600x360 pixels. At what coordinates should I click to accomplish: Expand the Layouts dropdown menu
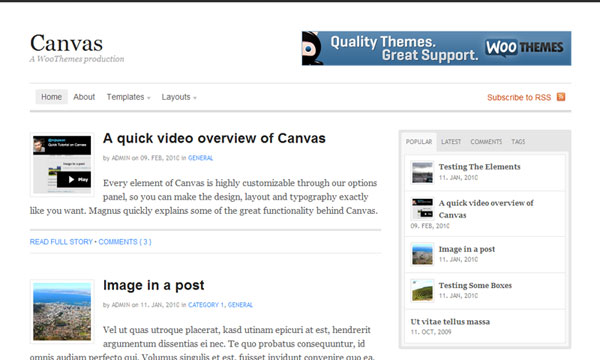(x=179, y=97)
